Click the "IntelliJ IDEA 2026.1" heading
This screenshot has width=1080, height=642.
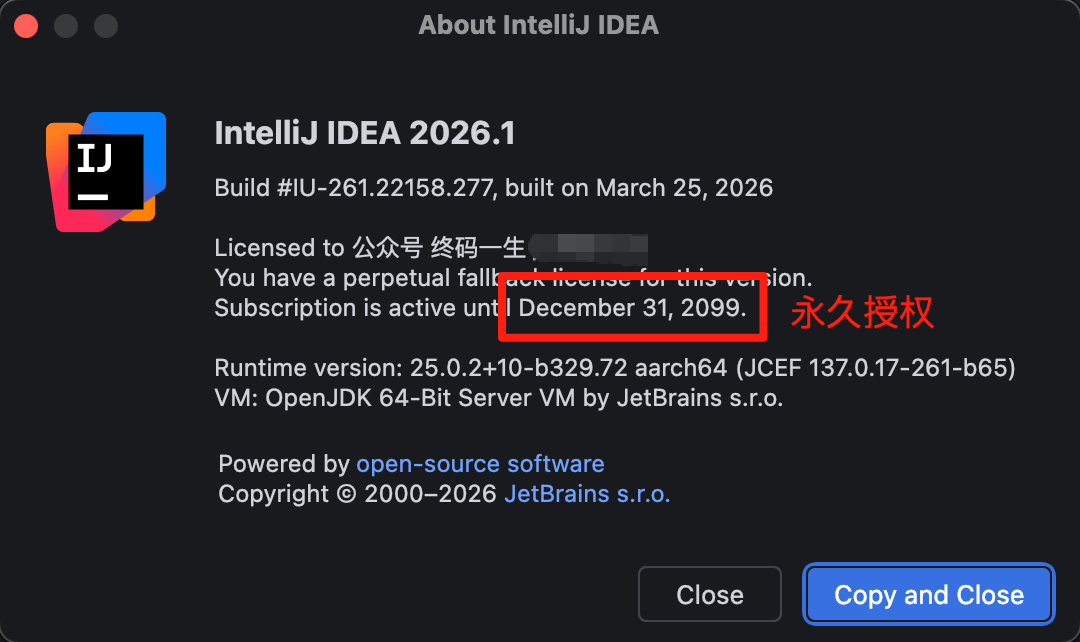coord(365,133)
